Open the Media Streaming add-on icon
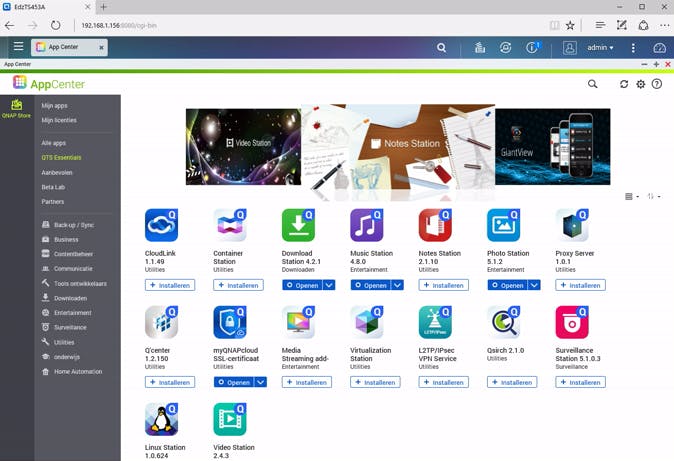Image resolution: width=674 pixels, height=461 pixels. (298, 322)
